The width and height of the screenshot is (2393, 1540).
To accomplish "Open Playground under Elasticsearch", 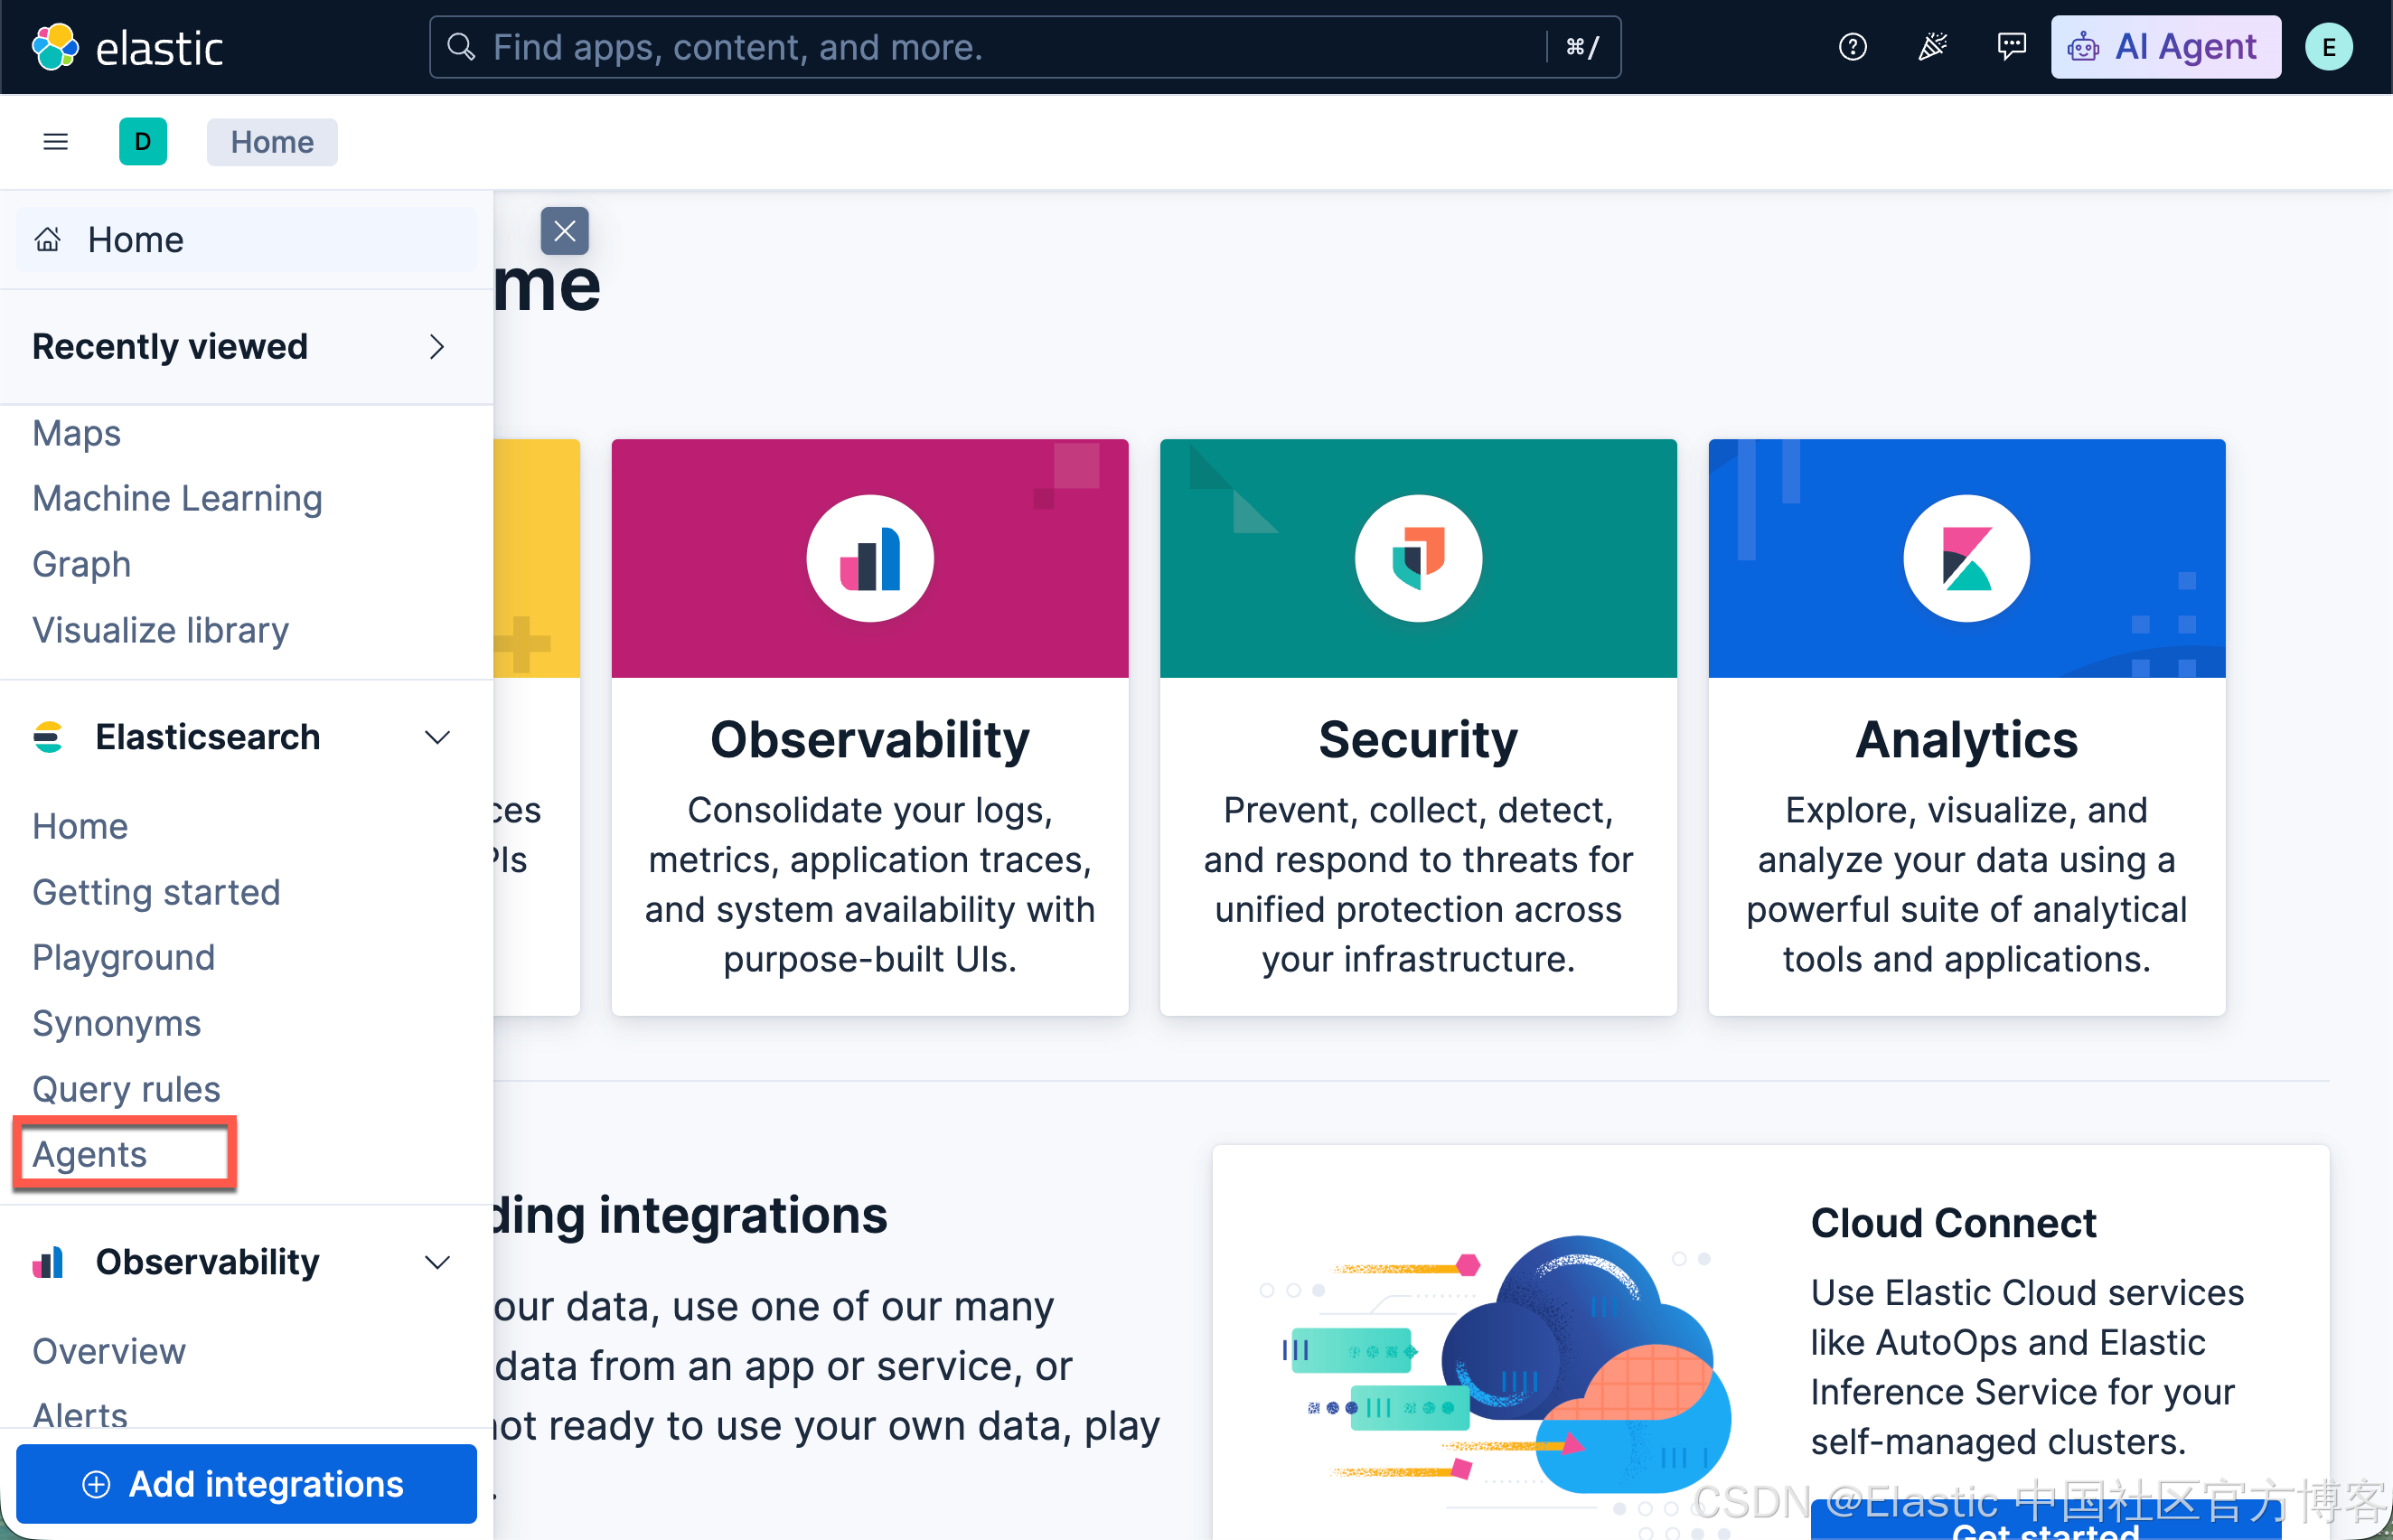I will point(123,957).
